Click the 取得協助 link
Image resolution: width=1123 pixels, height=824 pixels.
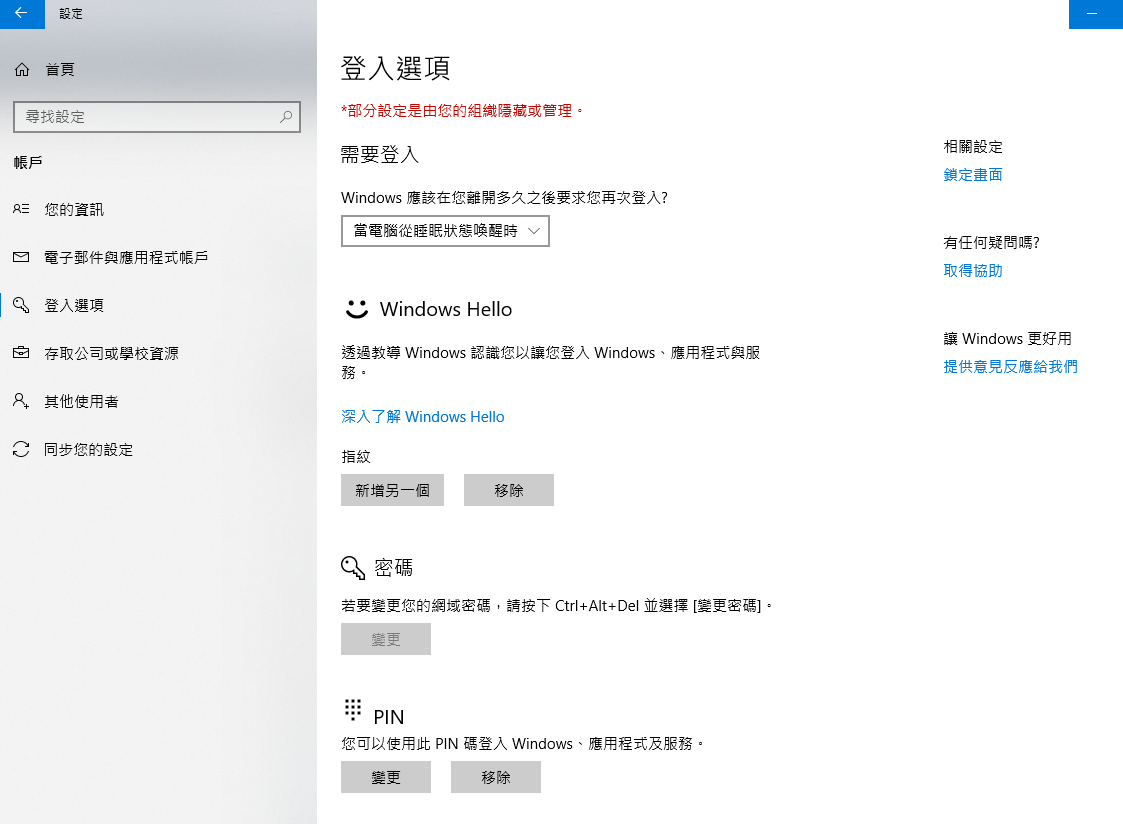point(973,271)
